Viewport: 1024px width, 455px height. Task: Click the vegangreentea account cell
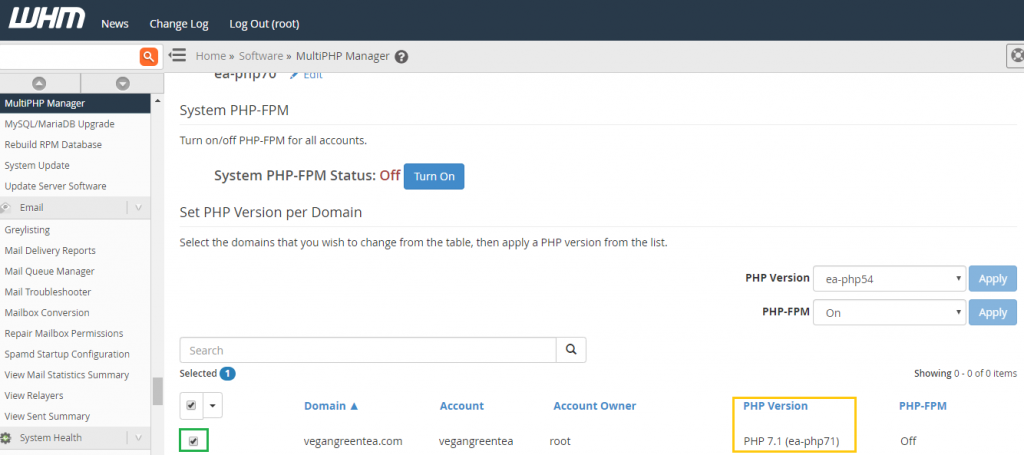[x=476, y=441]
